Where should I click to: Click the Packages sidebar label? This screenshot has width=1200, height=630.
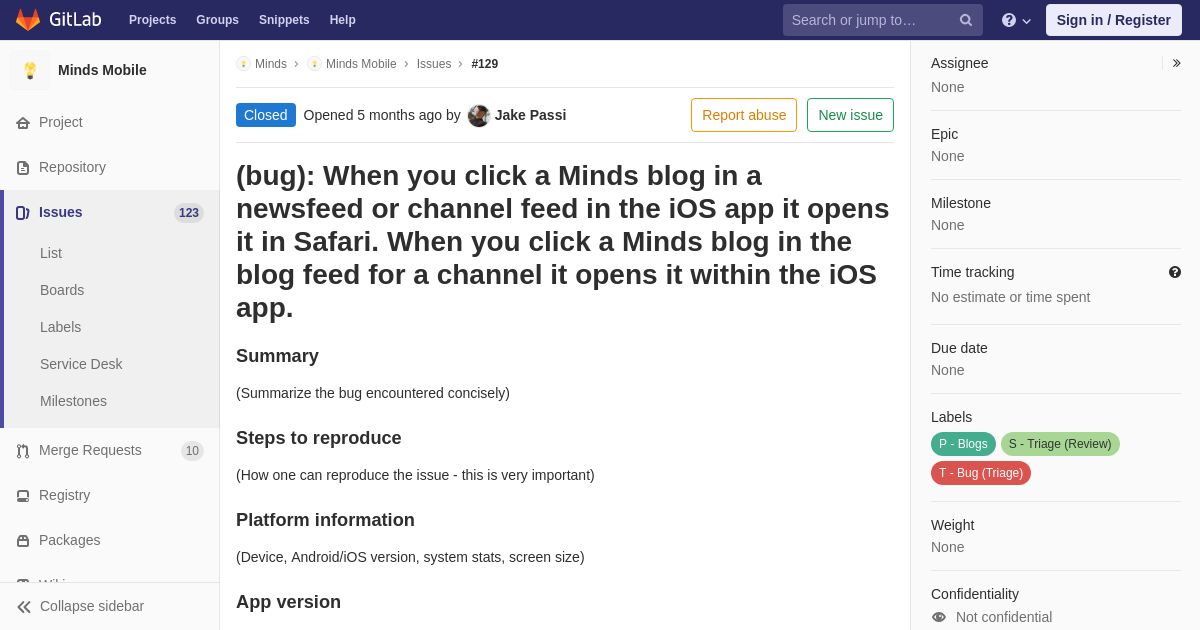[x=70, y=540]
